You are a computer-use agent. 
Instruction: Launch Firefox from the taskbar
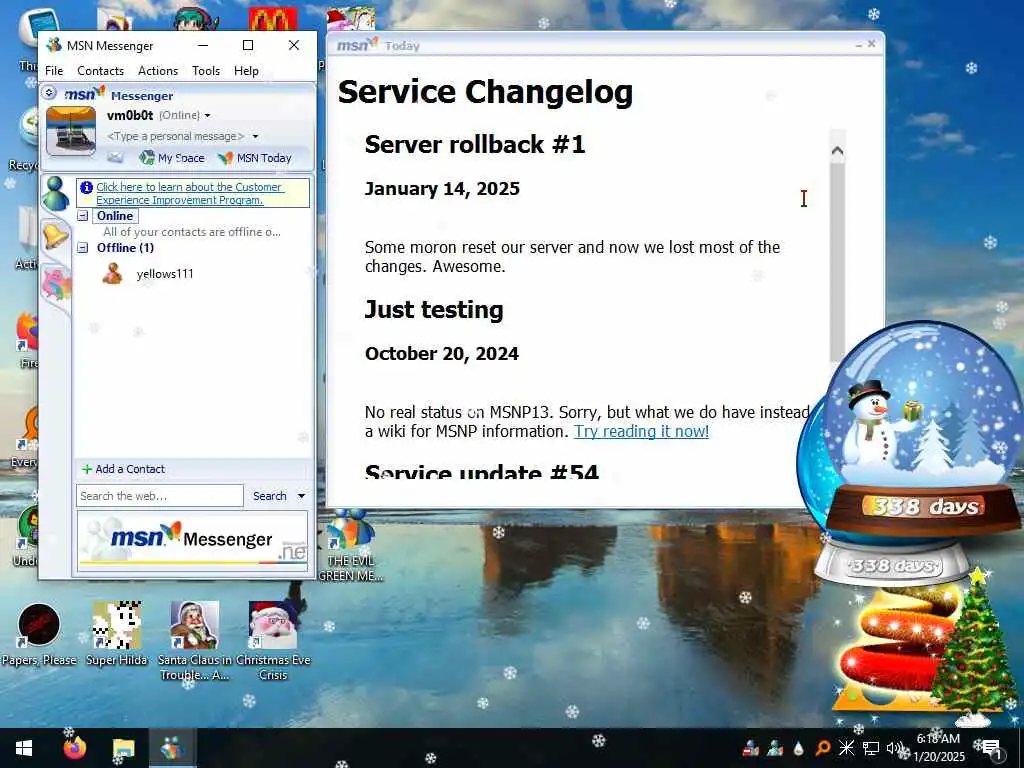point(75,748)
